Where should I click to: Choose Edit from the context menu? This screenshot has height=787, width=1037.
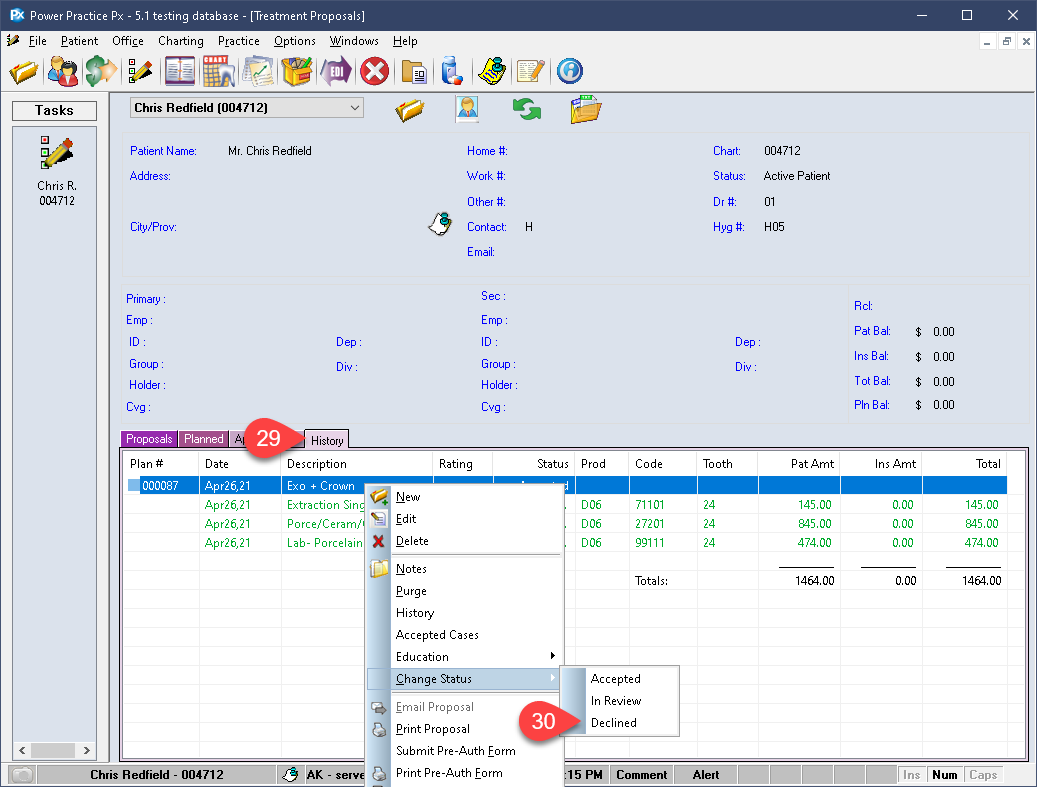click(x=464, y=518)
